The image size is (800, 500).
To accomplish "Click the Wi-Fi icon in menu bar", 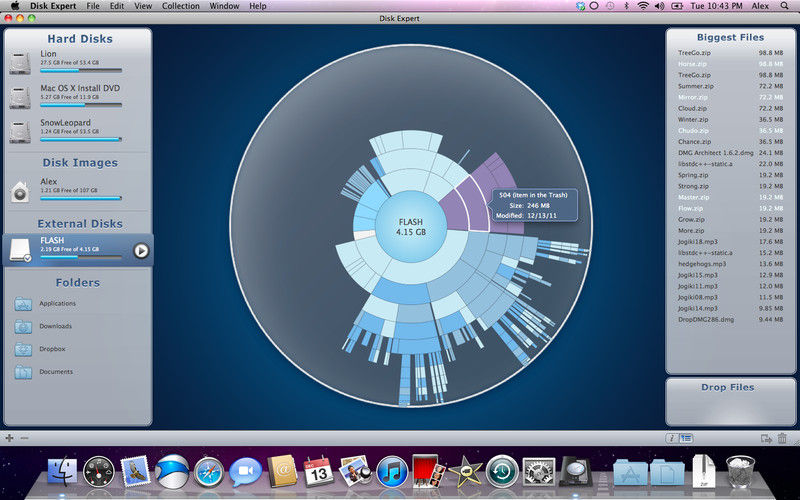I will click(x=643, y=6).
